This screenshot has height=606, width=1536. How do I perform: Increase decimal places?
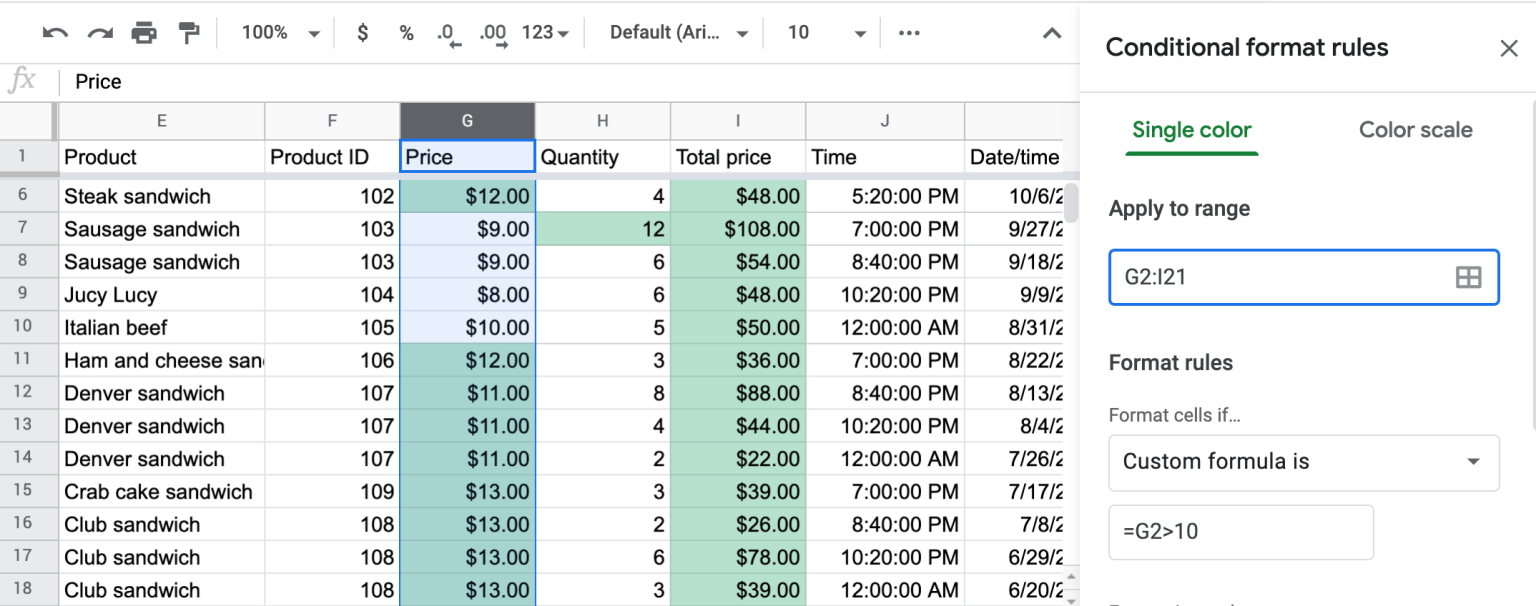[x=491, y=32]
